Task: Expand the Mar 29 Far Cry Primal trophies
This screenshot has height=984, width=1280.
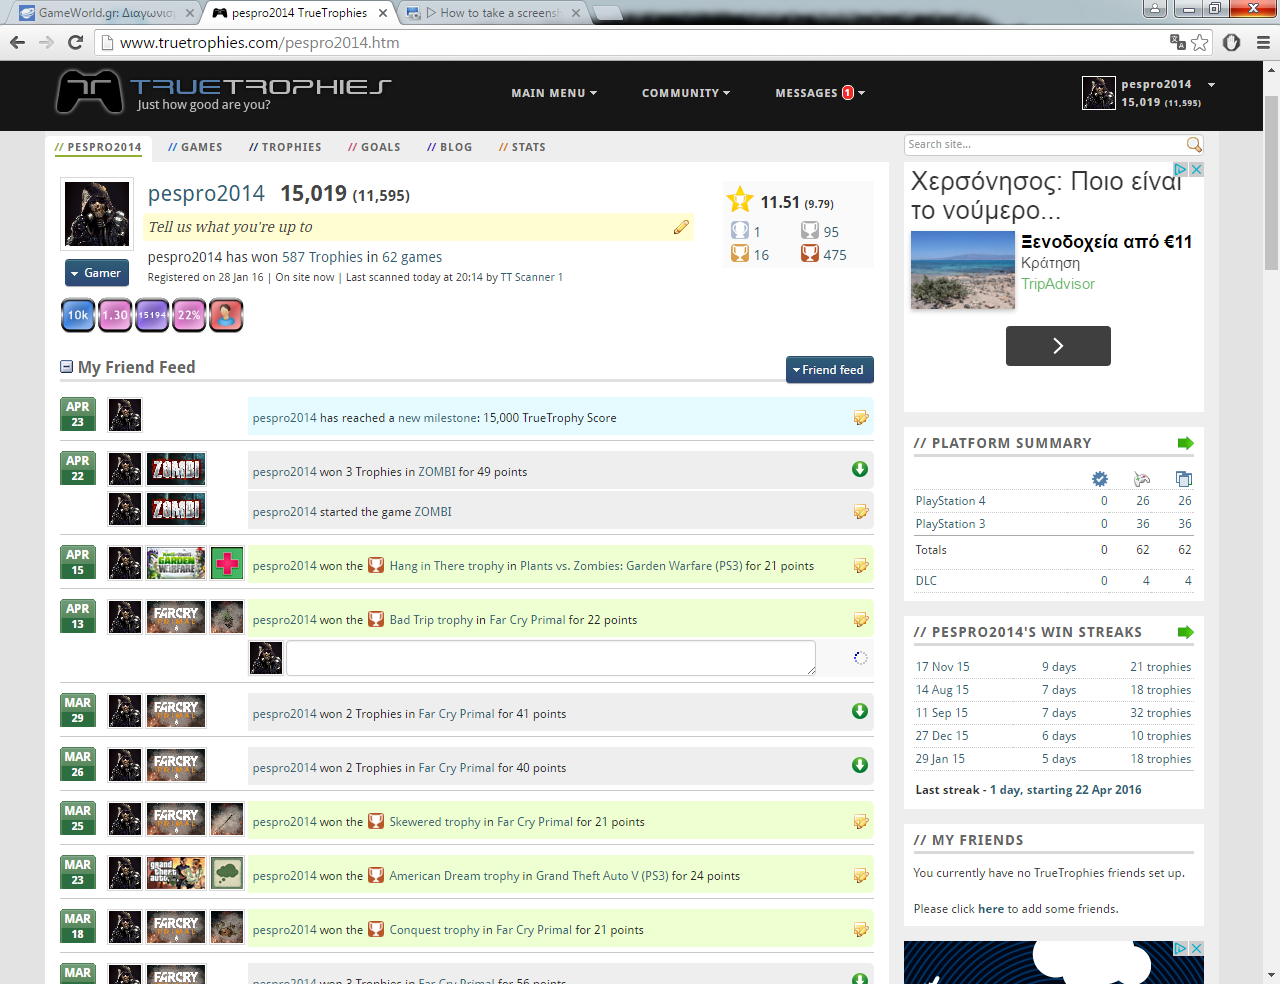Action: click(x=860, y=711)
